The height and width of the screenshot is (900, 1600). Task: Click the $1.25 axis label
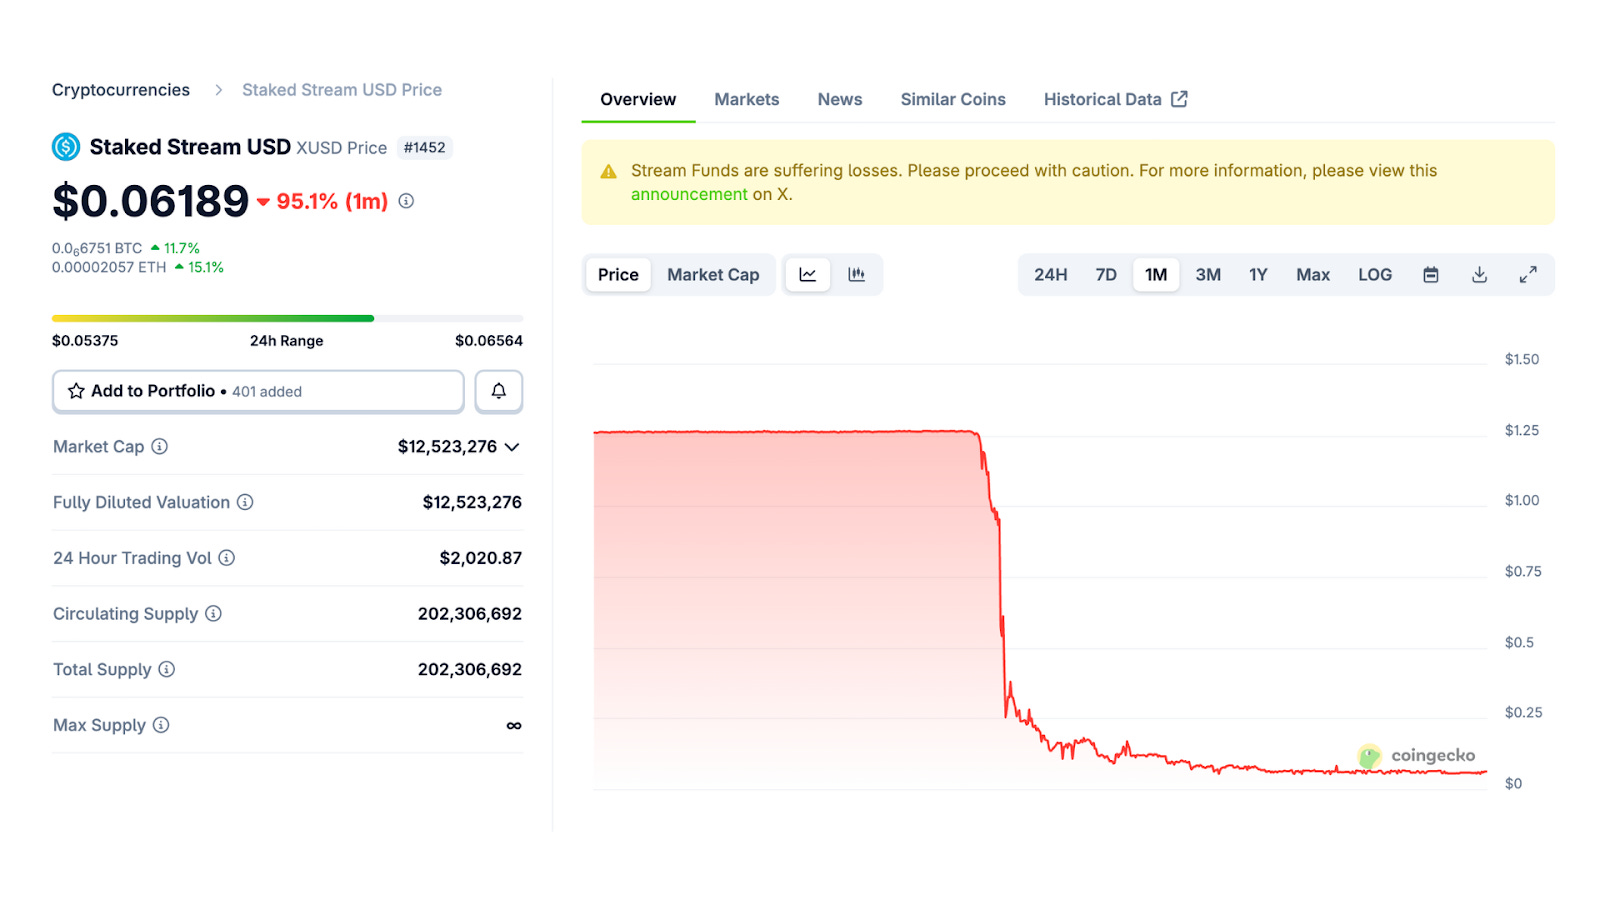pyautogui.click(x=1522, y=430)
